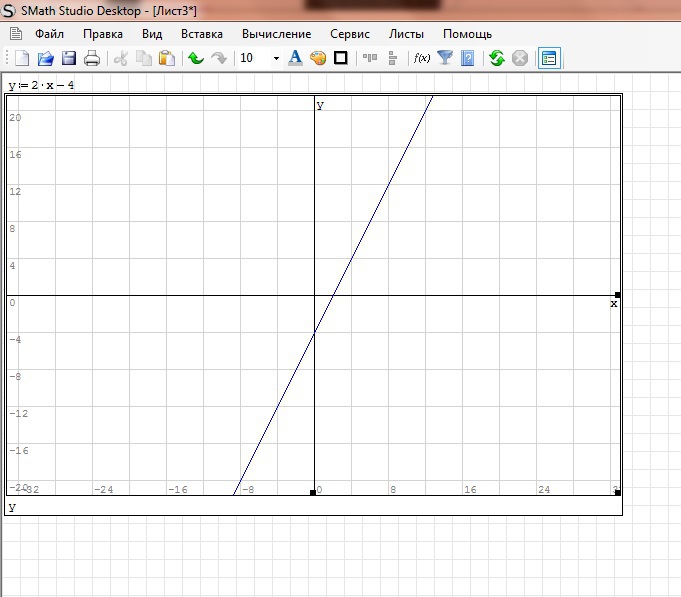Create a new worksheet with the New icon
The width and height of the screenshot is (681, 597).
coord(22,58)
